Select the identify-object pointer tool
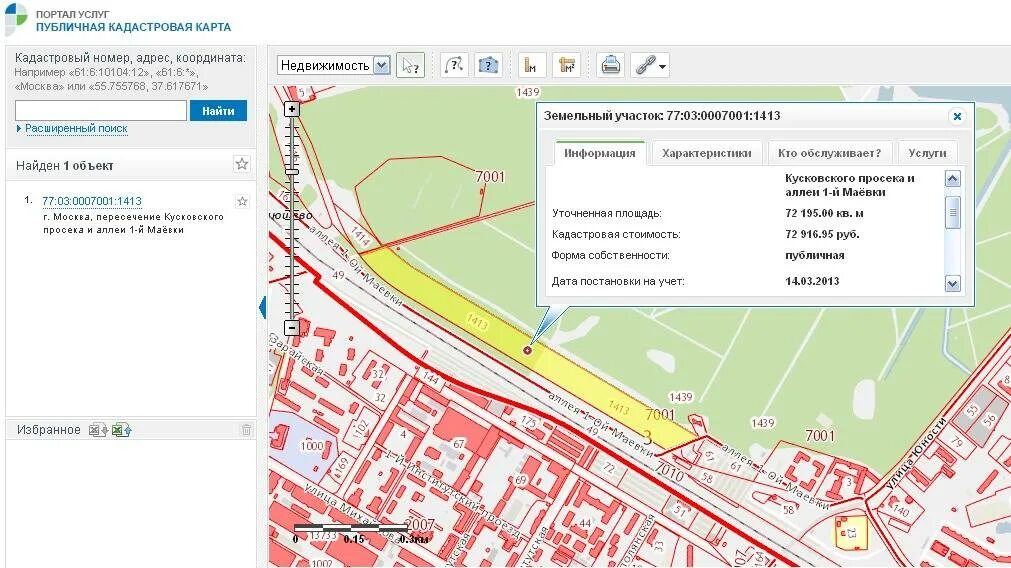This screenshot has height=568, width=1011. coord(410,65)
